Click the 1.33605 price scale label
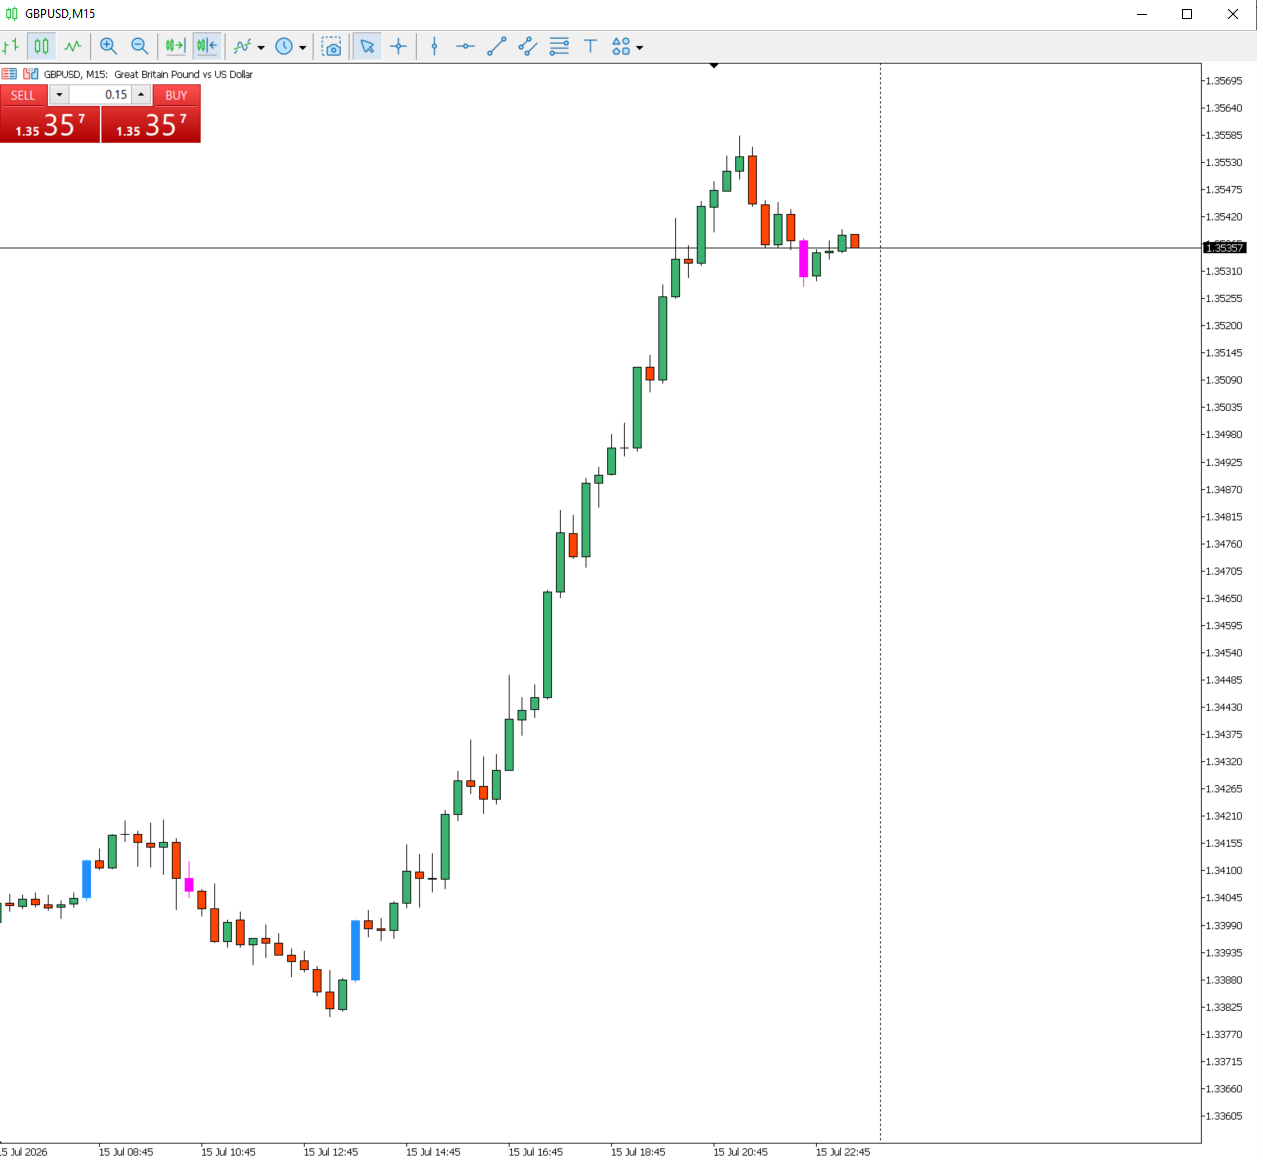The image size is (1263, 1167). [x=1224, y=1116]
